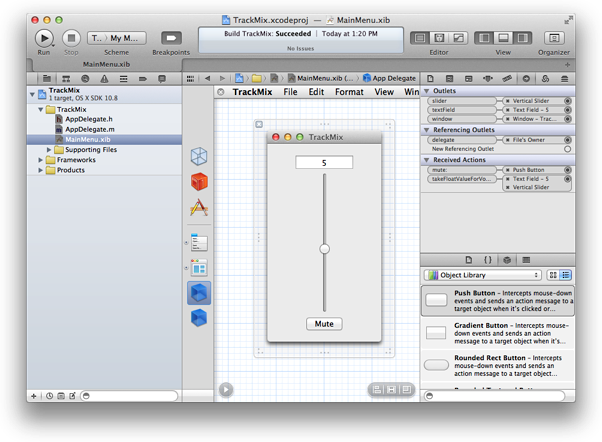Viewport: 602px width, 442px height.
Task: Click the empty circle beside New Referencing Outlet
Action: point(568,149)
